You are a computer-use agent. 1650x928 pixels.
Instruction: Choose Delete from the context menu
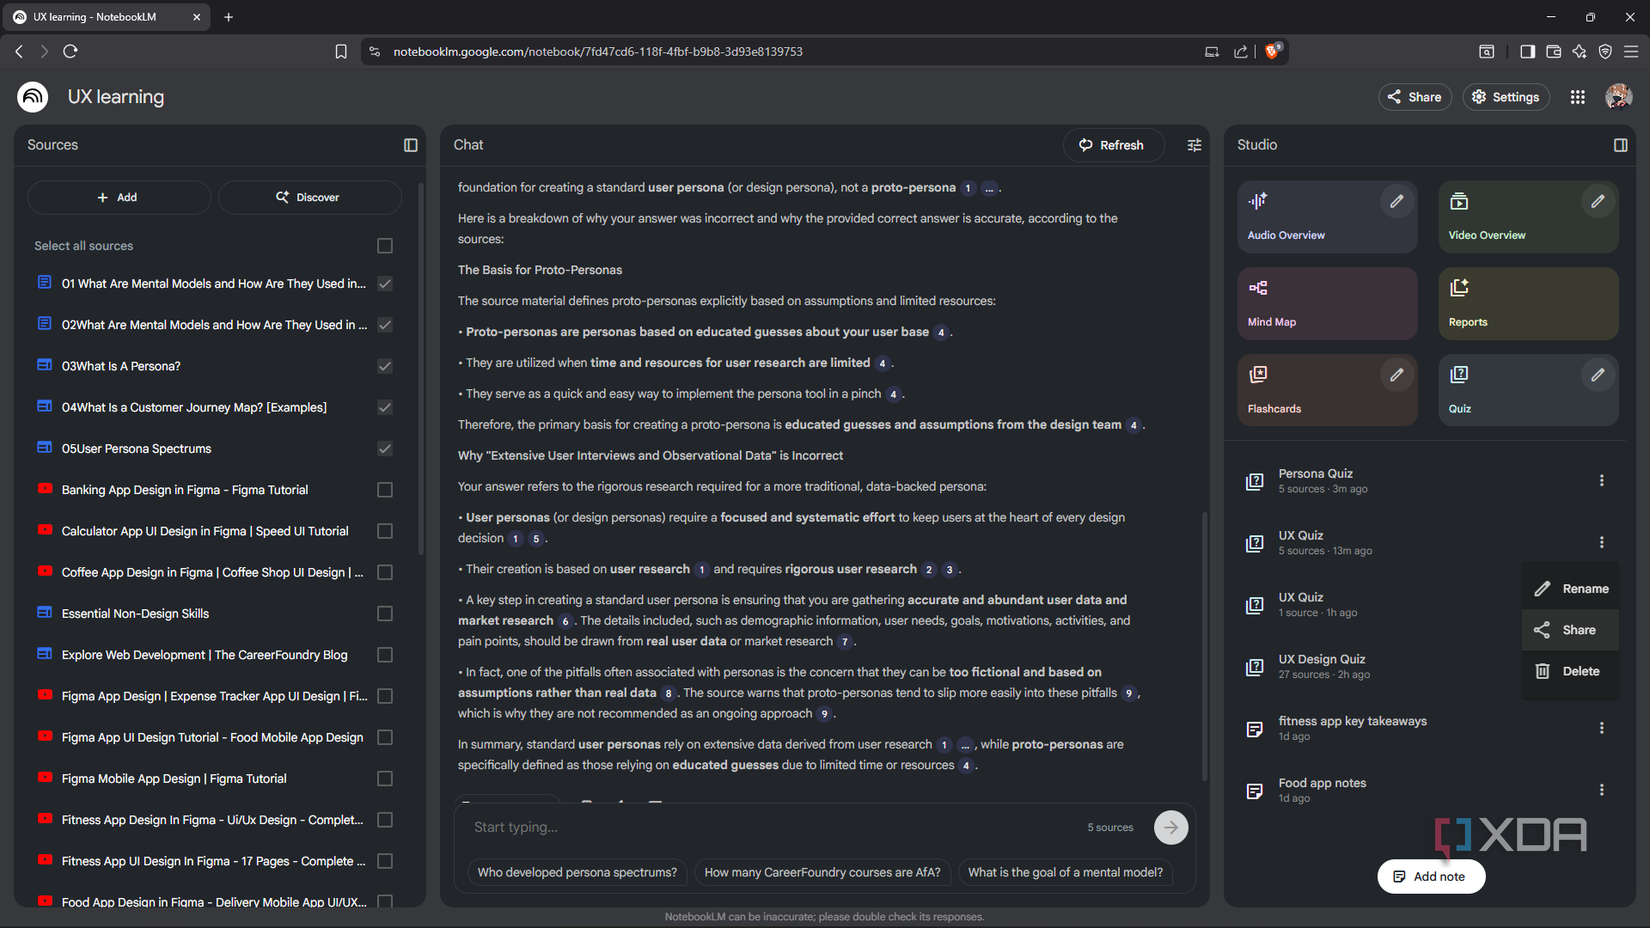1571,671
